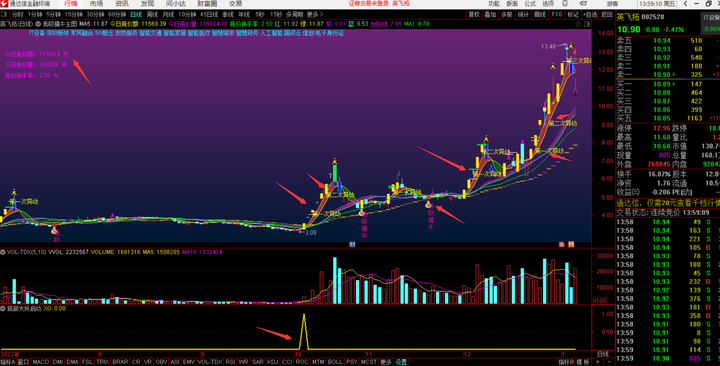Click the 复权 toolbar button

[474, 15]
